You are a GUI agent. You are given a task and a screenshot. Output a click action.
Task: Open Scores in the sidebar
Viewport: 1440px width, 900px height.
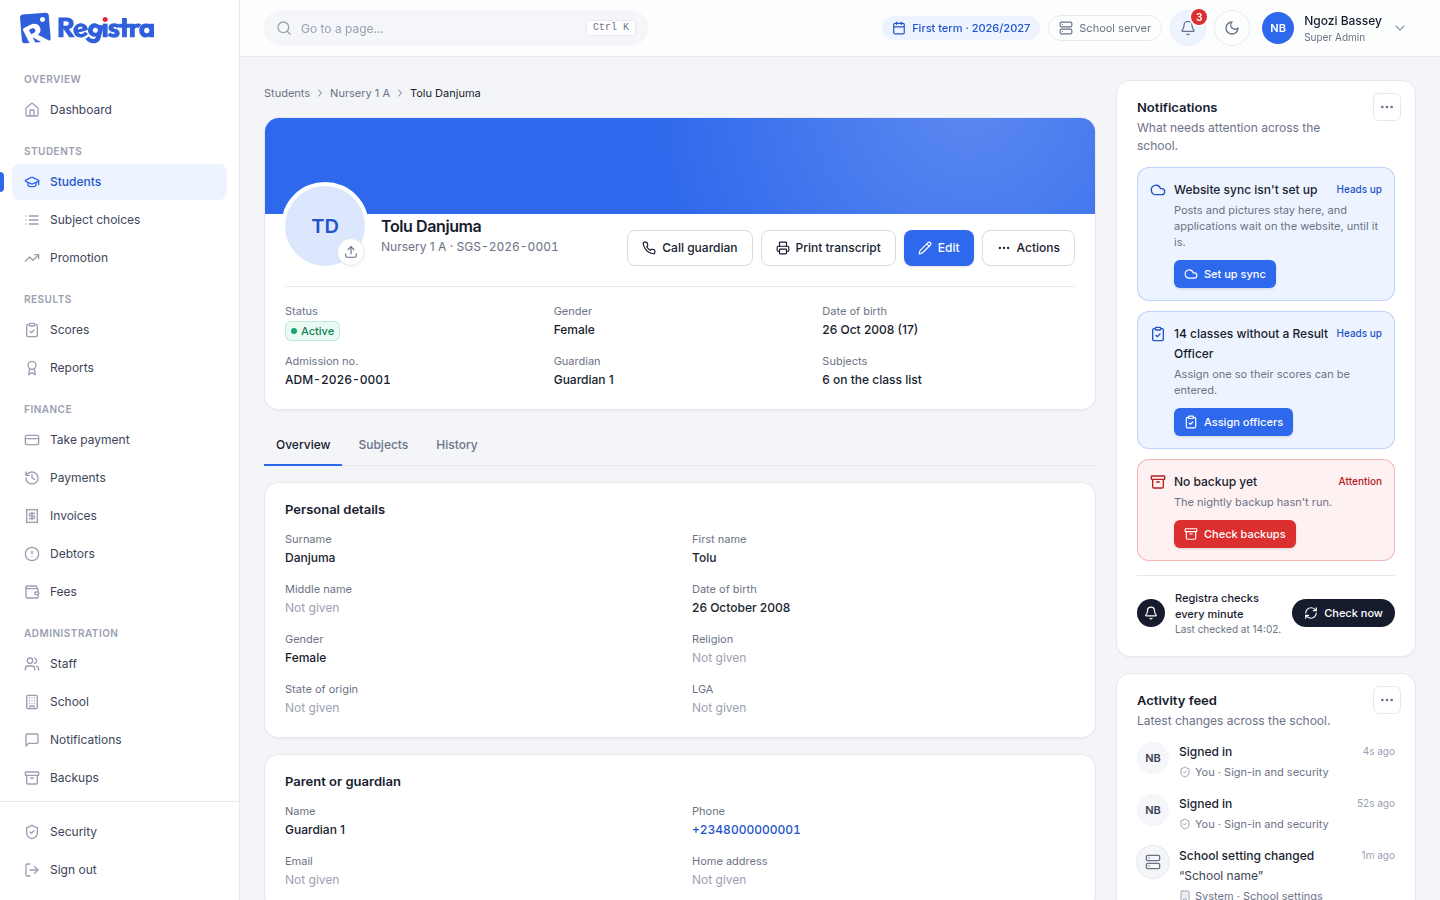(x=119, y=330)
